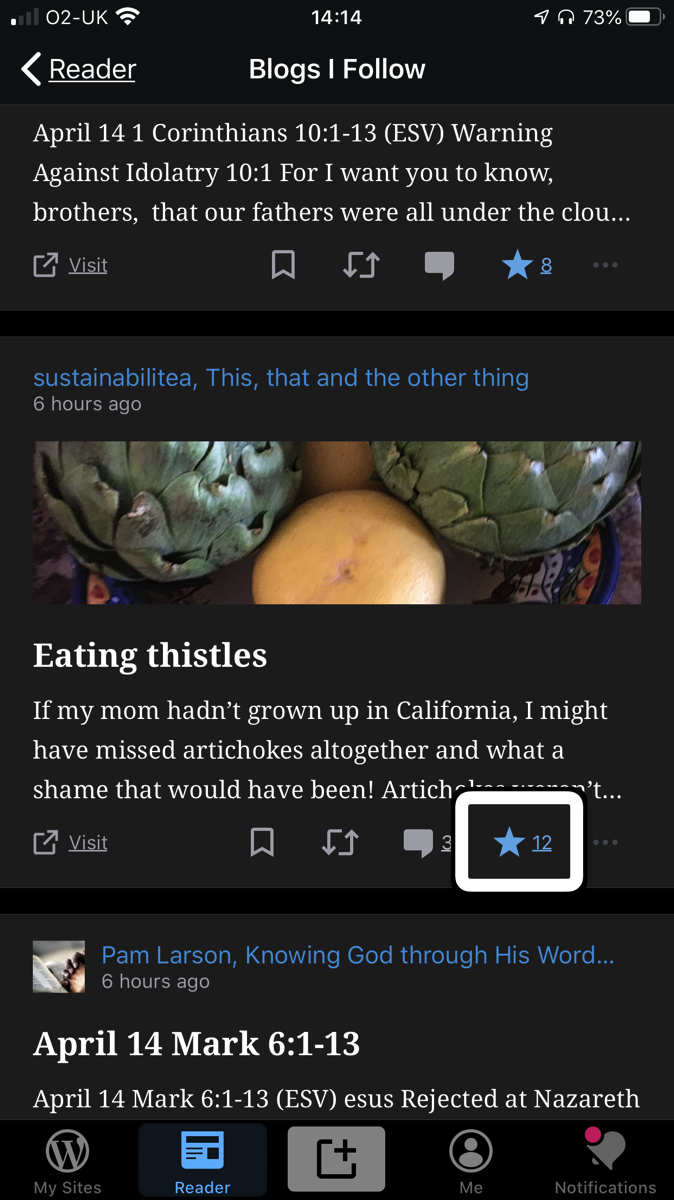Viewport: 674px width, 1200px height.
Task: Open more options for the Corinthians post
Action: tap(605, 265)
